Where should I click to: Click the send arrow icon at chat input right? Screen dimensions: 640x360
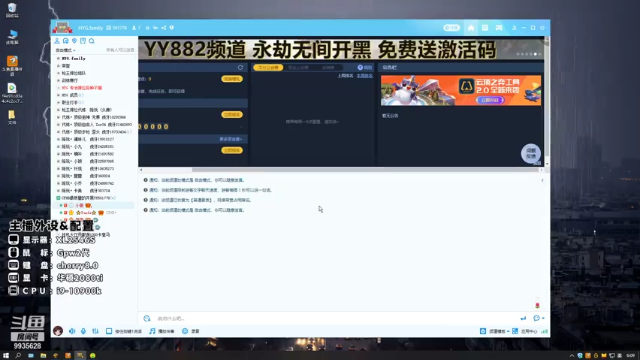tap(523, 318)
